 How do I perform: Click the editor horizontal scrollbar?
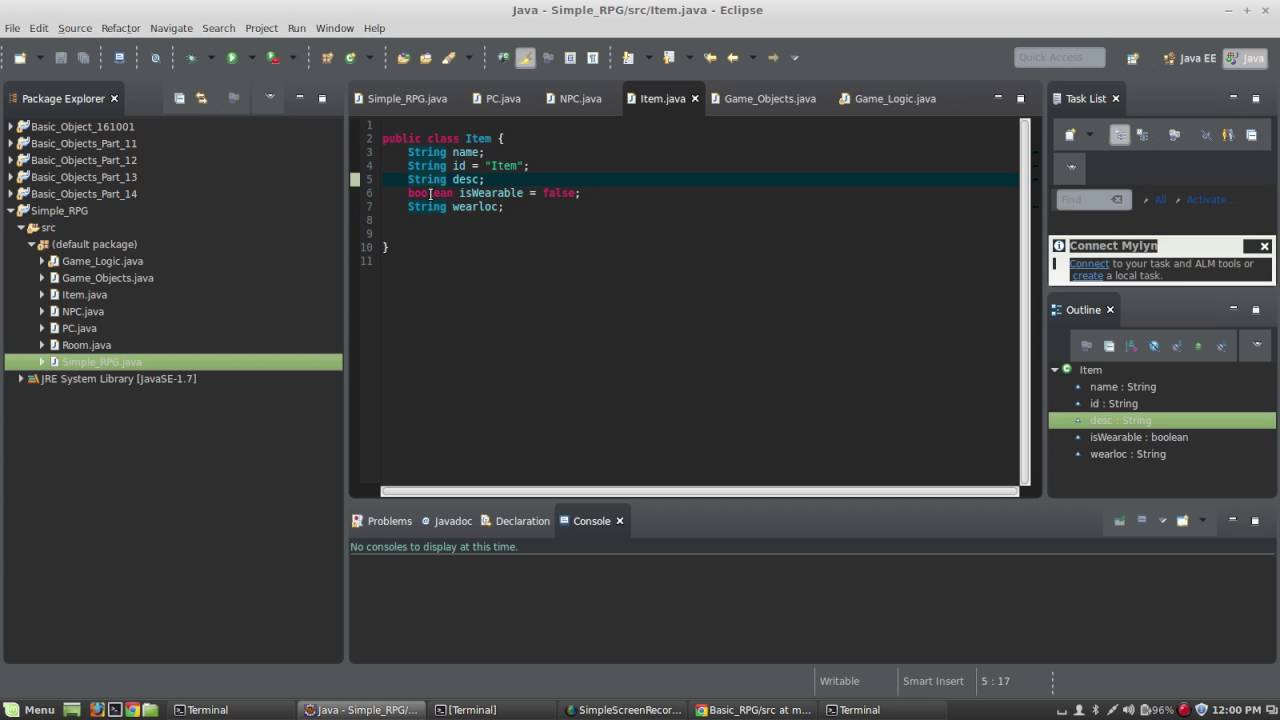tap(699, 491)
